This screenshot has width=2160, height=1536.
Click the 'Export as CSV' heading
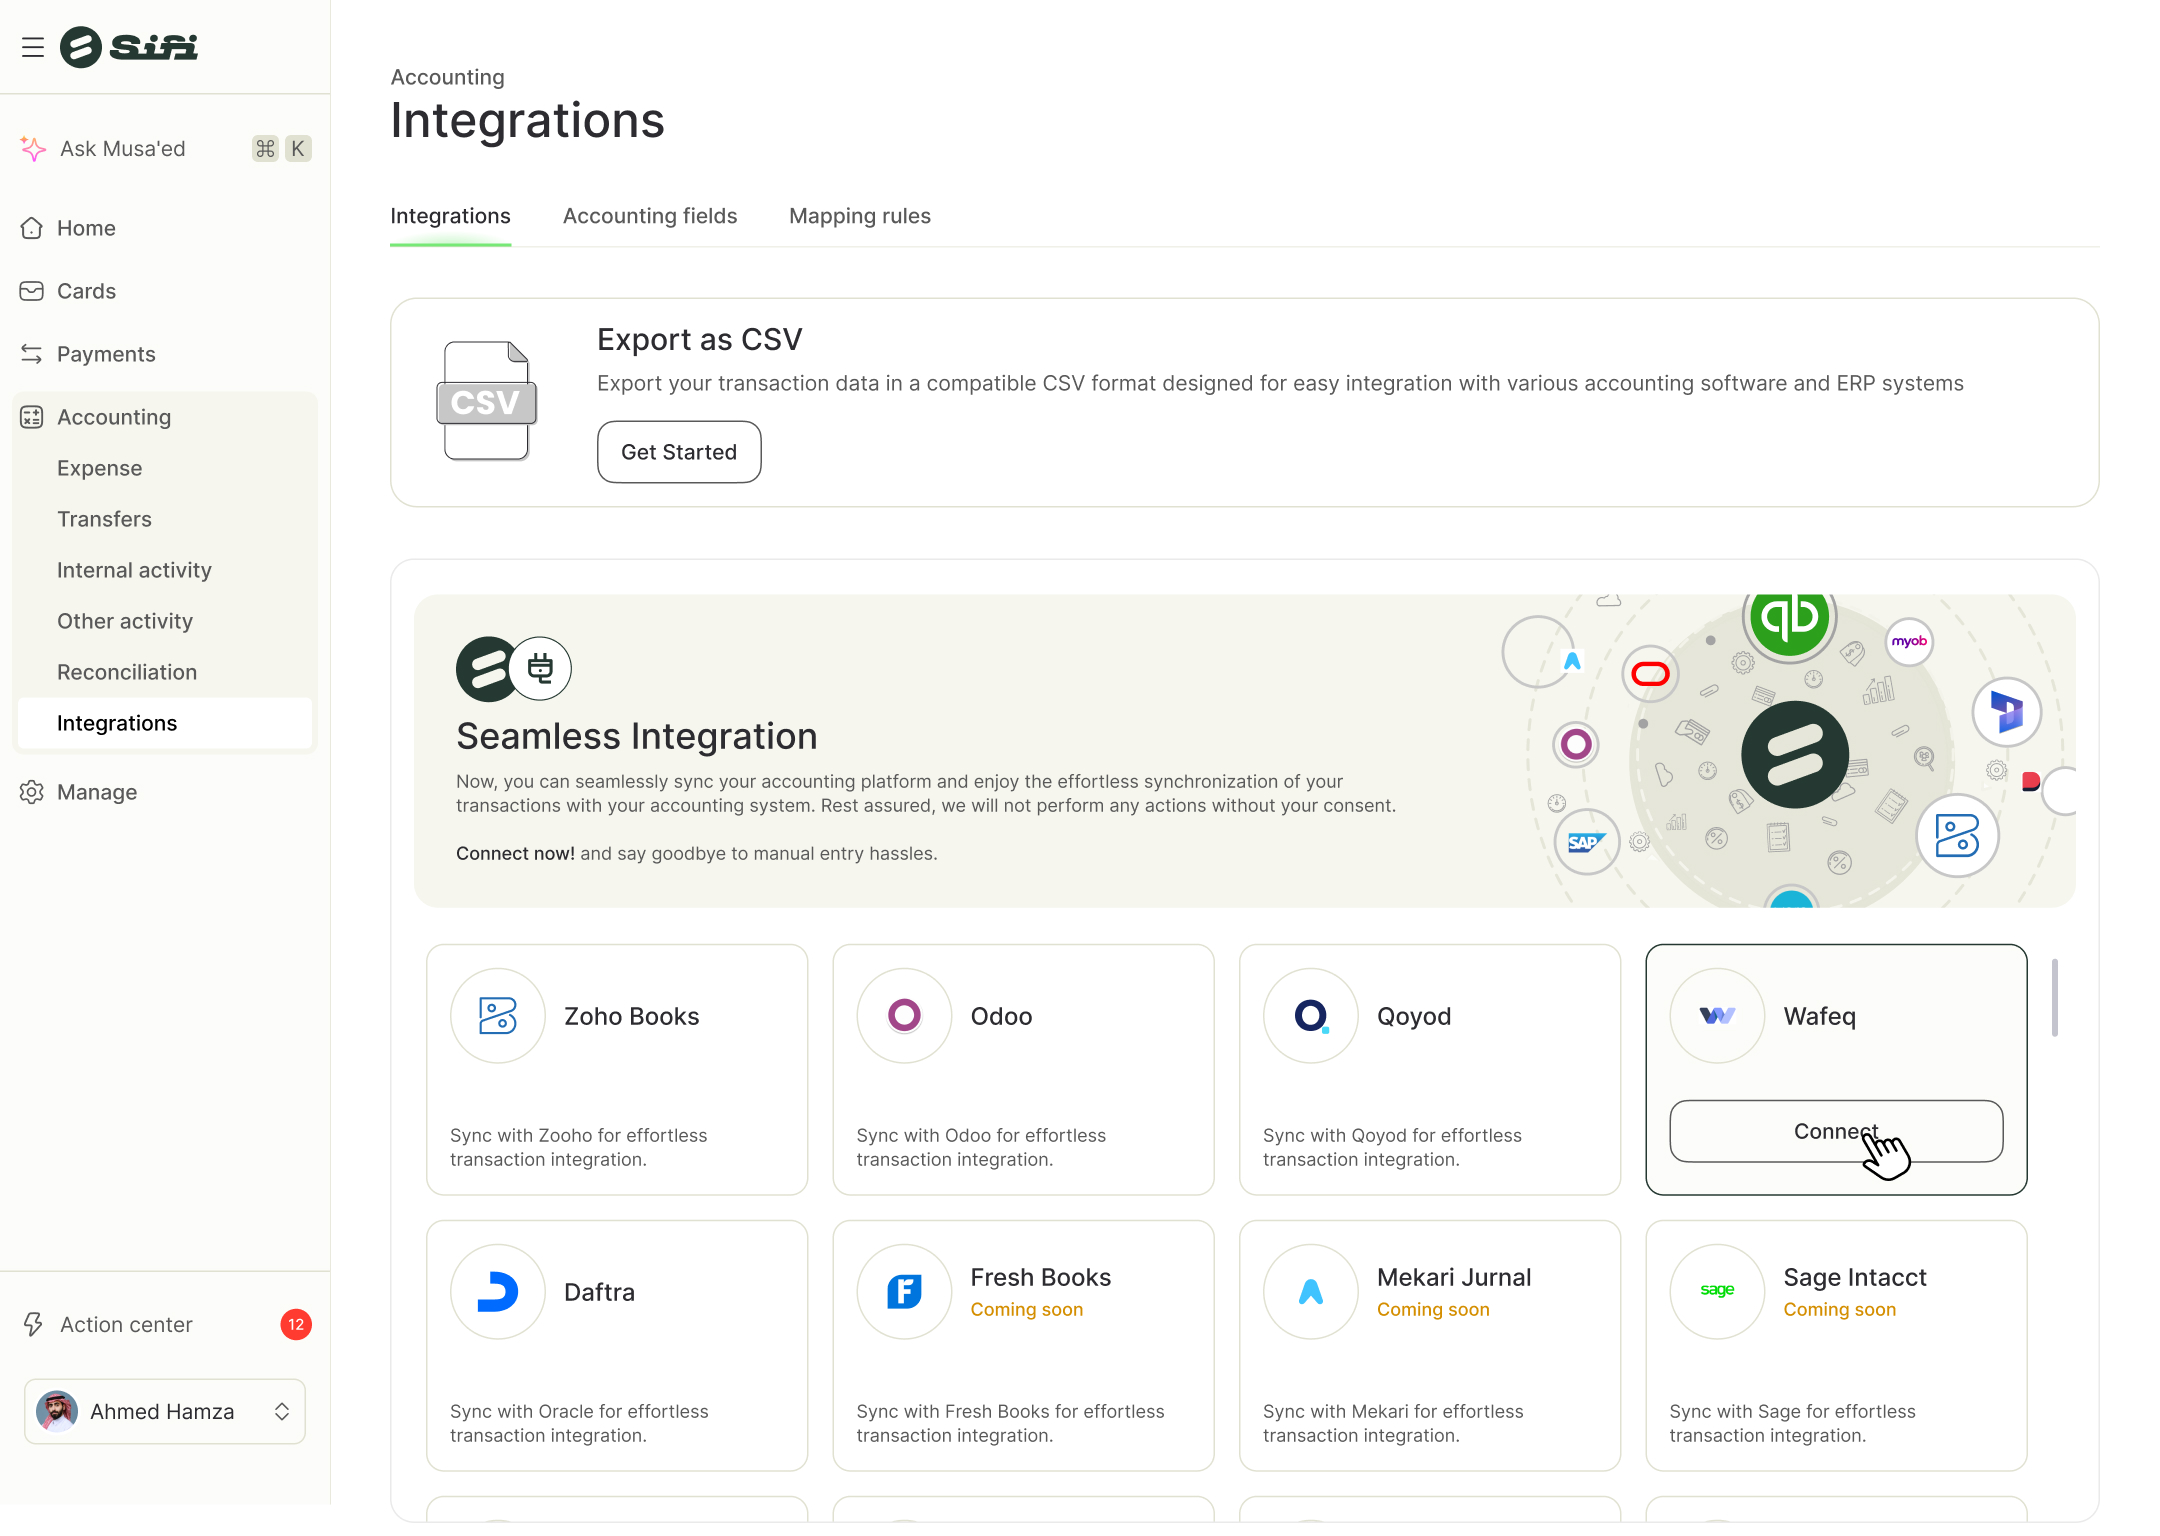(x=700, y=339)
